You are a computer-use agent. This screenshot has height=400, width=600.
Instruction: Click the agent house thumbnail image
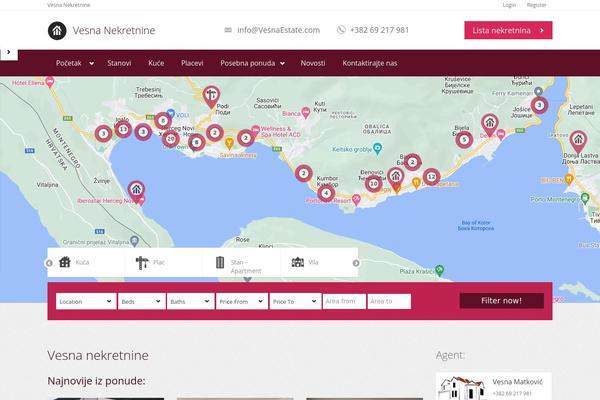click(462, 387)
